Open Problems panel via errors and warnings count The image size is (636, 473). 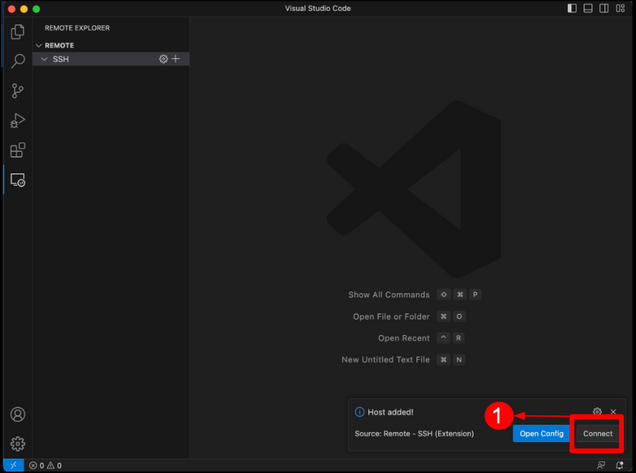[45, 465]
